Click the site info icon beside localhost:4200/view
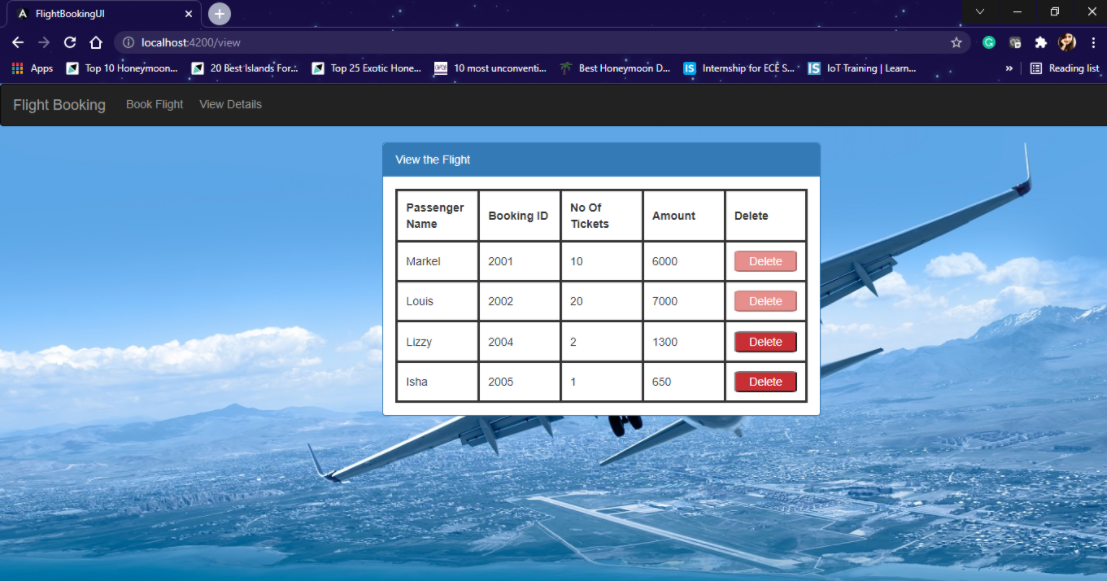The width and height of the screenshot is (1107, 581). 127,43
